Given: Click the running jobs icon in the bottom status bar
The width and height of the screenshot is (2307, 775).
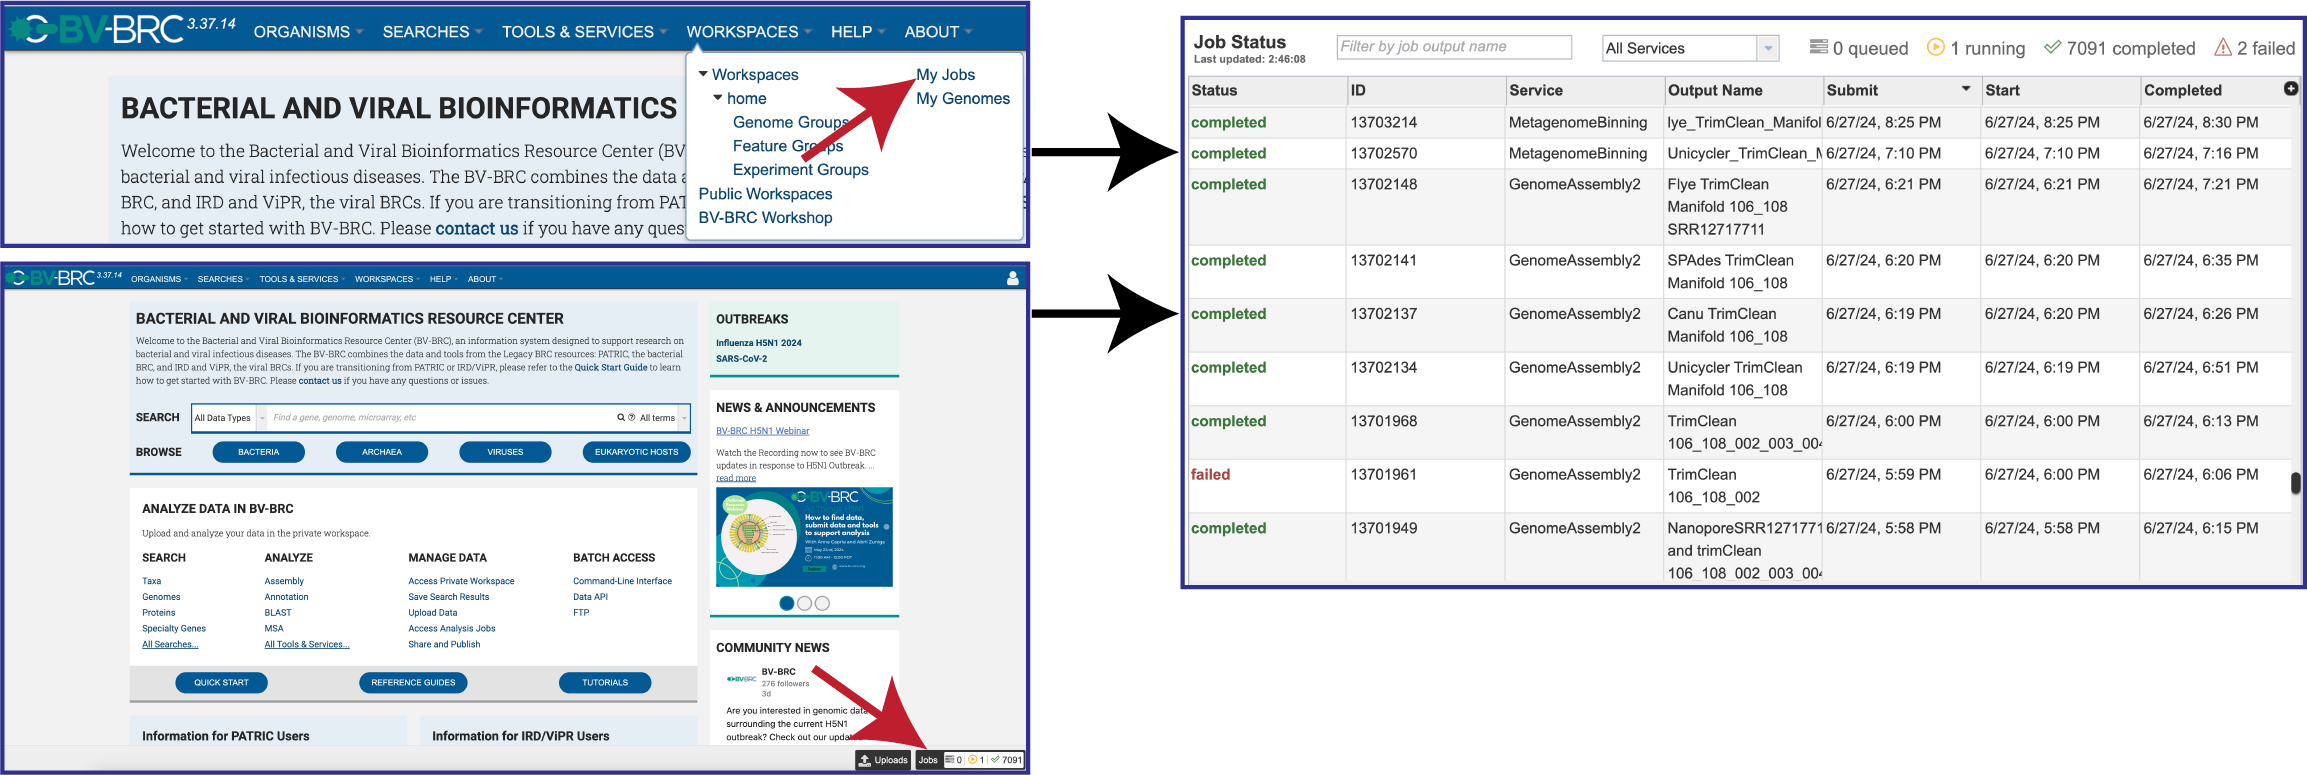Looking at the screenshot, I should coord(972,760).
